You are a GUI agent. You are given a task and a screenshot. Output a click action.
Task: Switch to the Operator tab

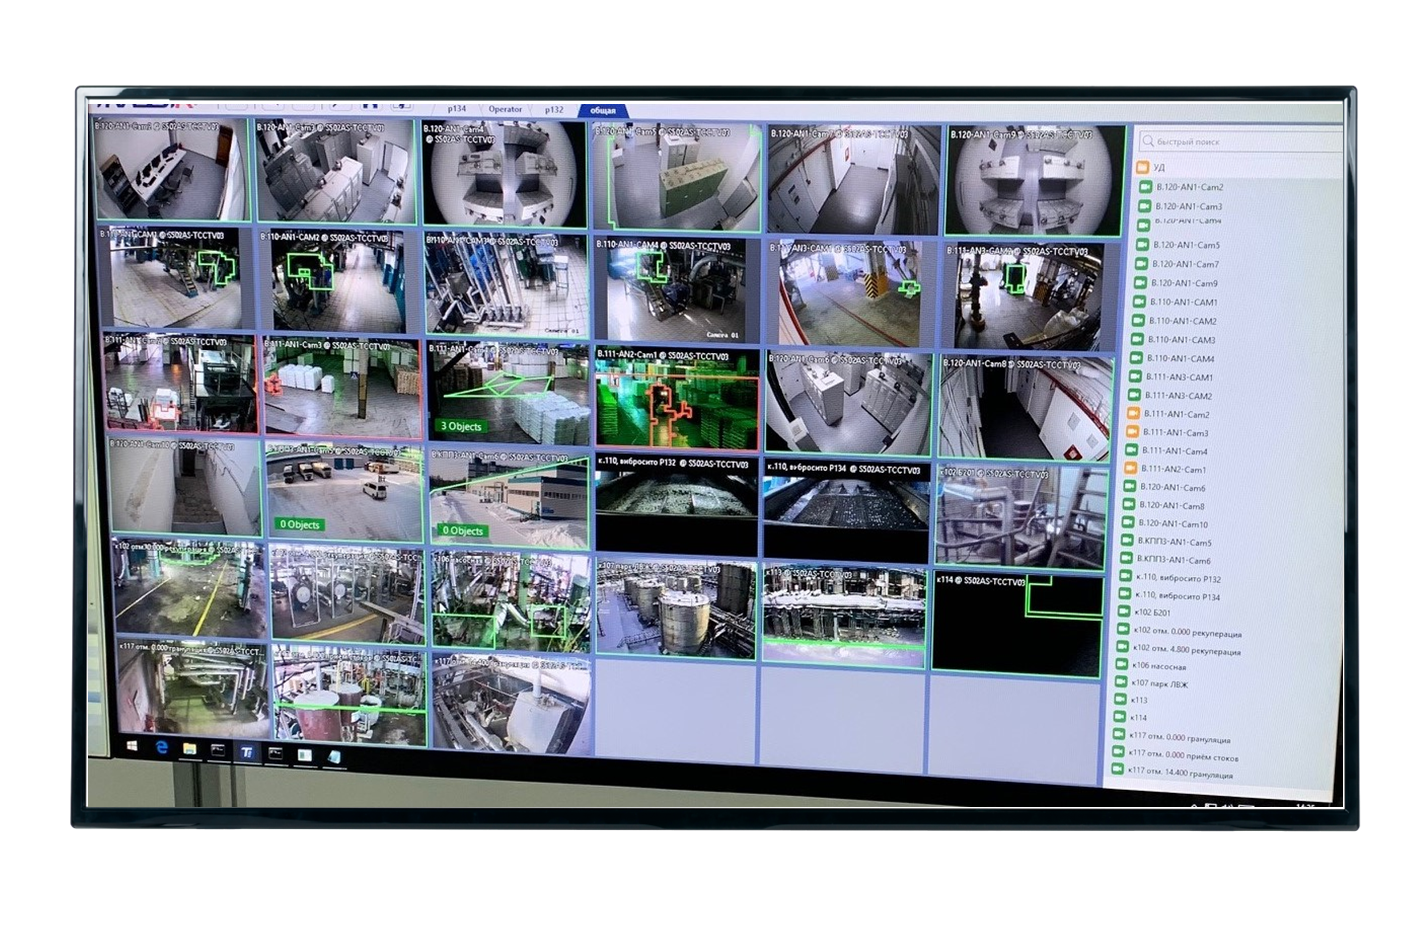pos(505,109)
